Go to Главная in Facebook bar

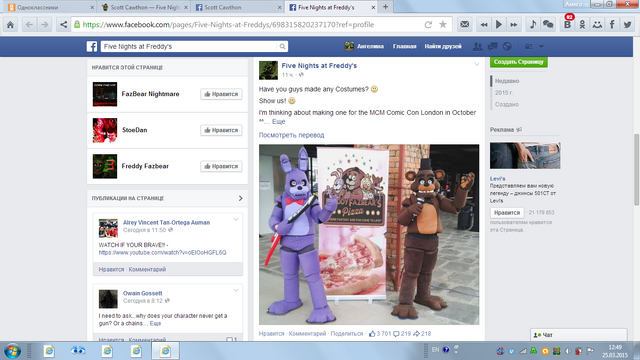pos(404,46)
